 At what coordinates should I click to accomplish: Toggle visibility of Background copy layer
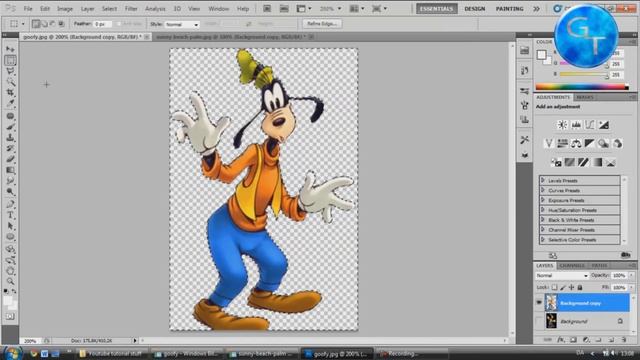click(539, 303)
